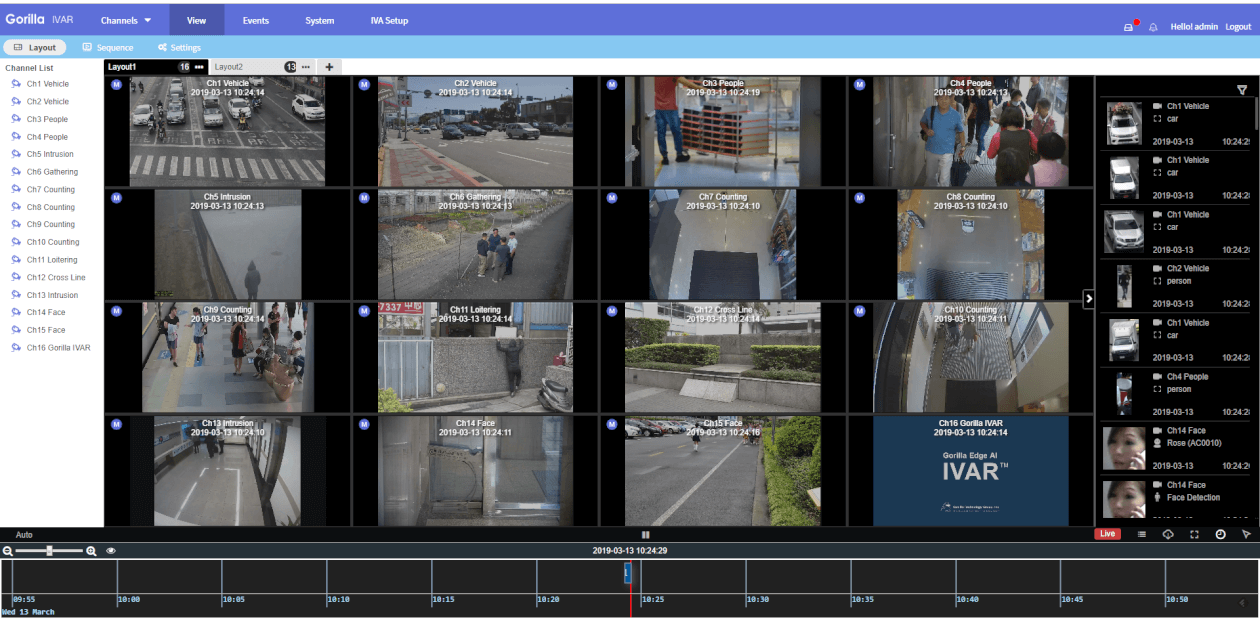Select the Layout2 tab
Screen dimensions: 1260x619
click(x=230, y=67)
